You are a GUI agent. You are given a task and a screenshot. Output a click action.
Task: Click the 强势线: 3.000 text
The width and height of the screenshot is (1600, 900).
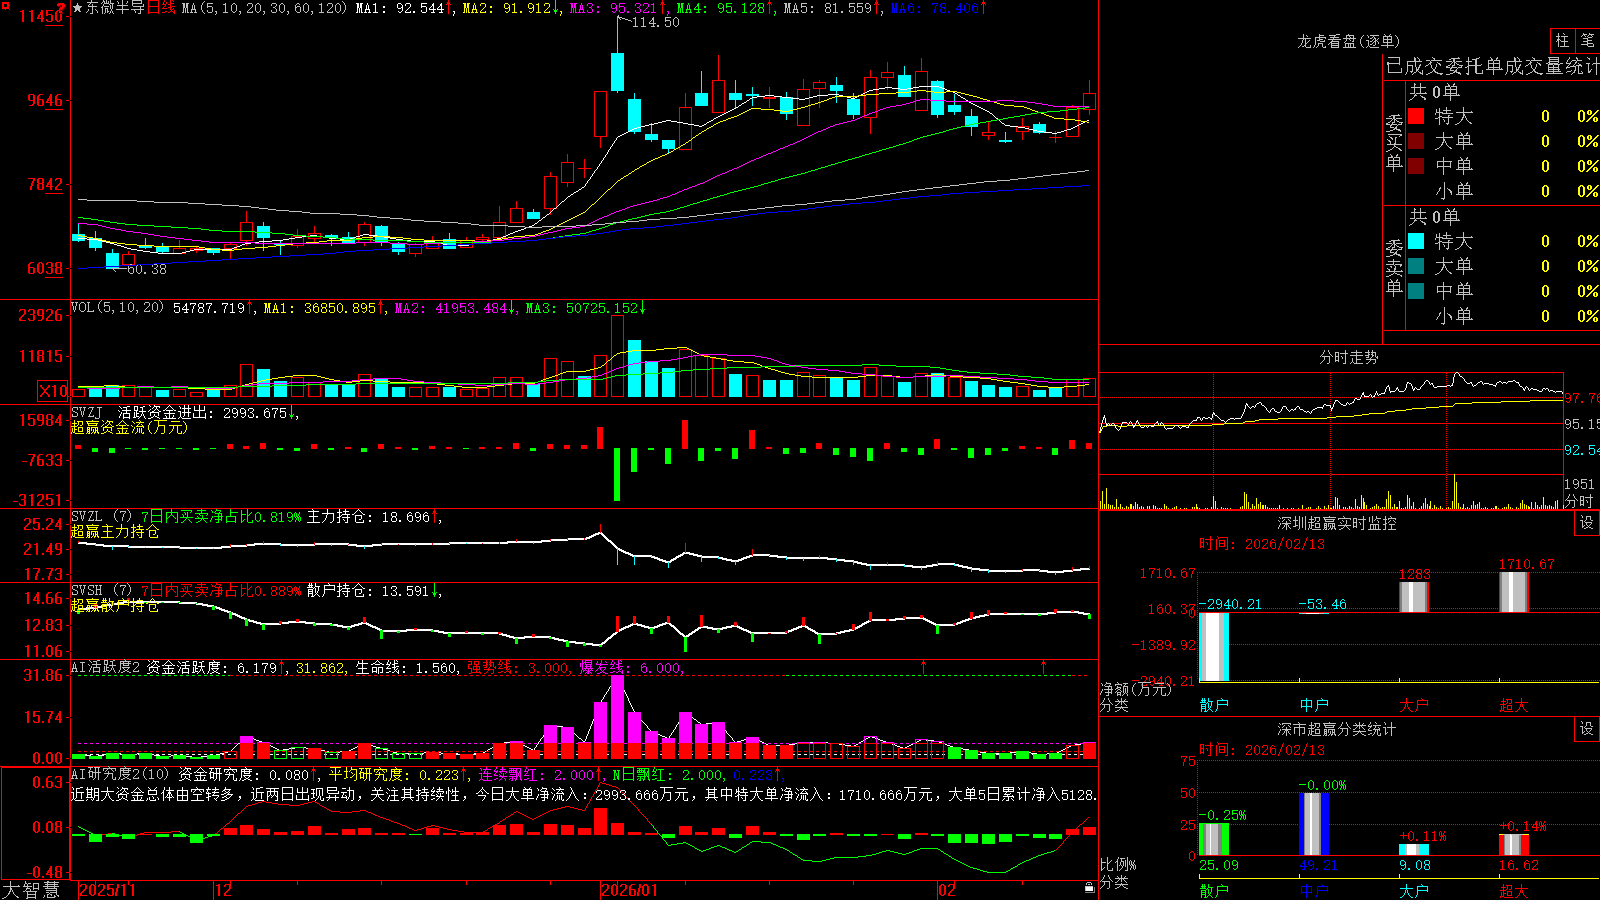click(519, 667)
